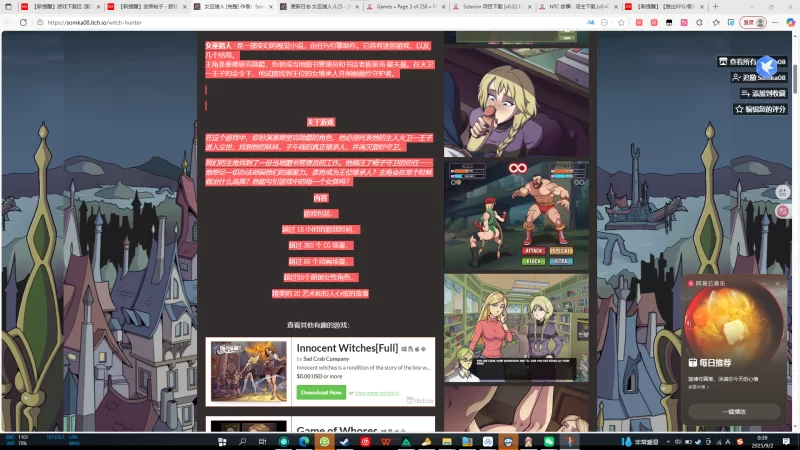Open the Windows Start menu
800x450 pixels.
click(222, 442)
